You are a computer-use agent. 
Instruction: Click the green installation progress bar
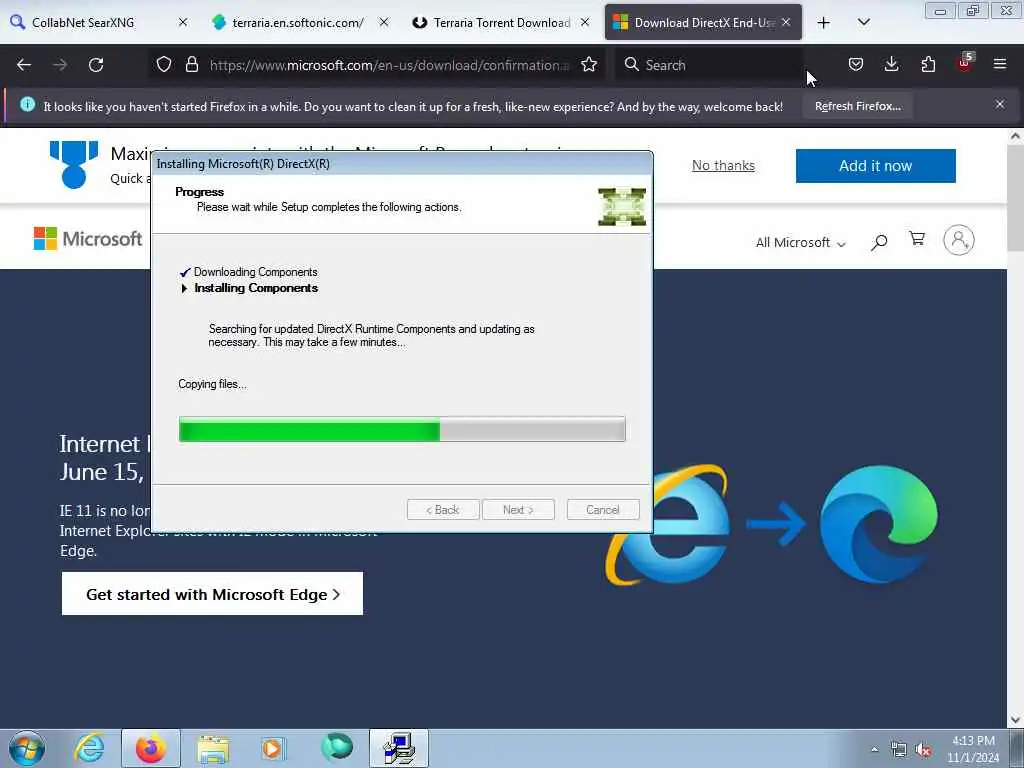(x=402, y=430)
